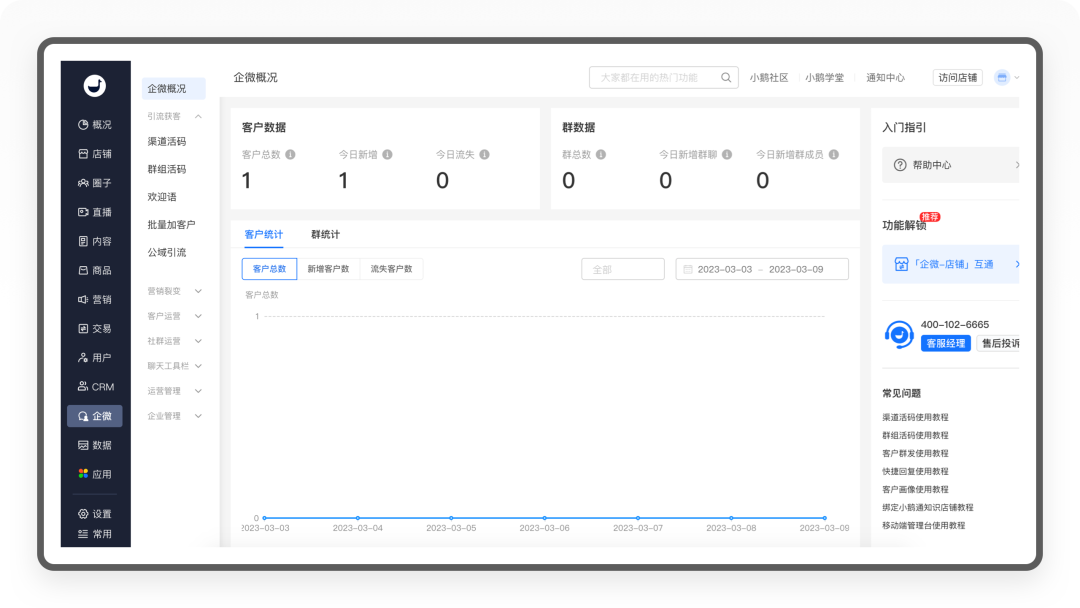Open the 直播 live streaming icon
Image resolution: width=1080 pixels, height=608 pixels.
click(x=84, y=212)
